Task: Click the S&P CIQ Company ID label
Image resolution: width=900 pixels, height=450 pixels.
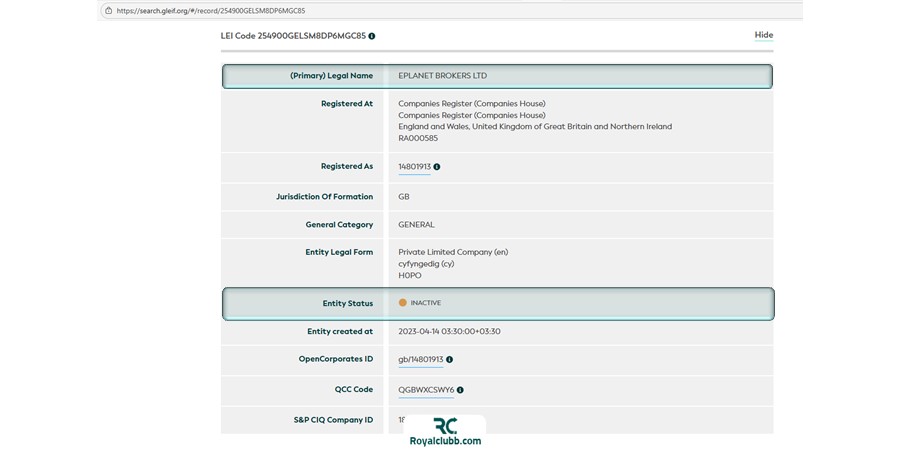Action: pyautogui.click(x=333, y=420)
